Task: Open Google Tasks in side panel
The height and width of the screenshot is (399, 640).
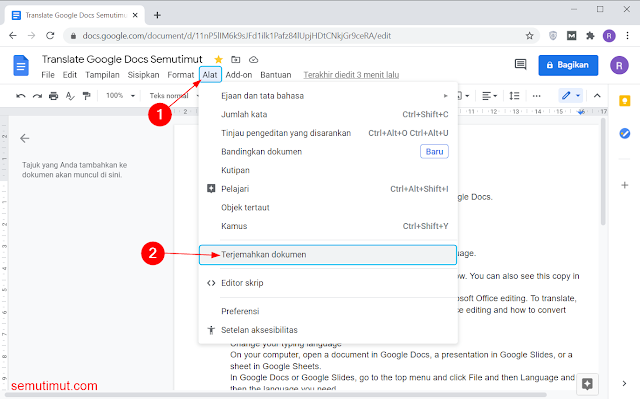Action: [624, 133]
